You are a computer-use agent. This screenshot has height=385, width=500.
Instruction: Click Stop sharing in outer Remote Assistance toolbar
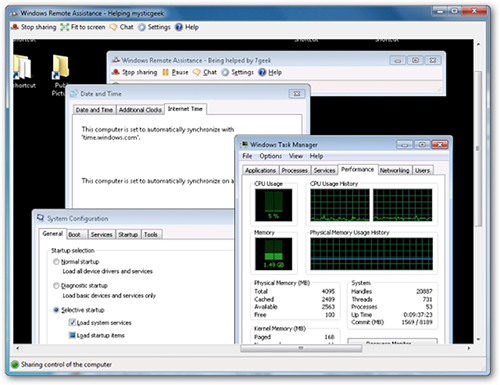point(34,27)
